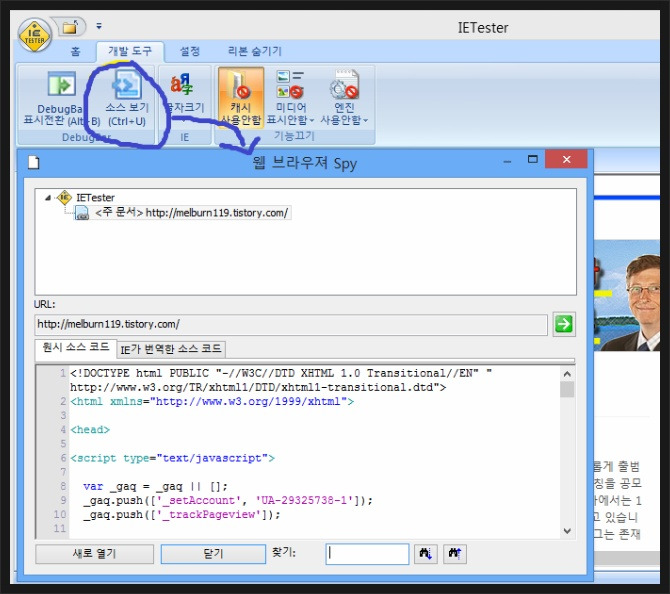Image resolution: width=670 pixels, height=594 pixels.
Task: Toggle the 캐시 사용안함 button
Action: (241, 97)
